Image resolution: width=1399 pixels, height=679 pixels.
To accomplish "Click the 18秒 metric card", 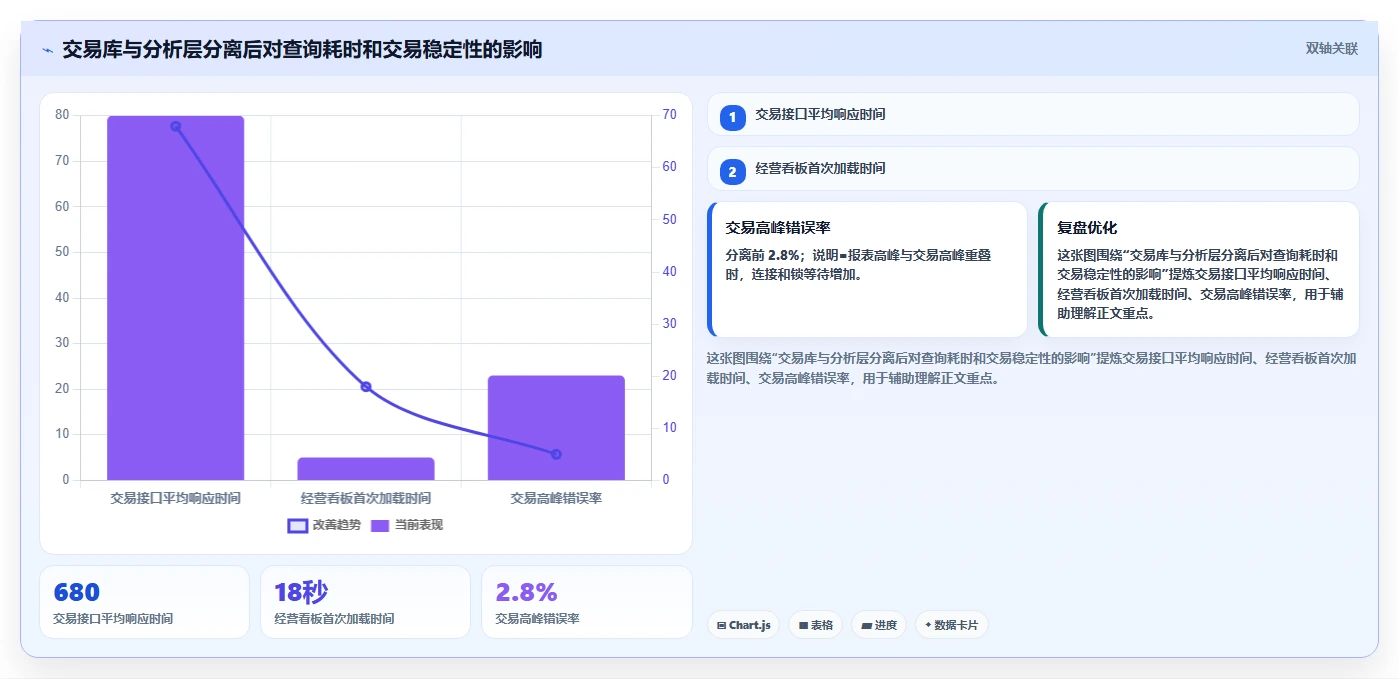I will point(365,602).
